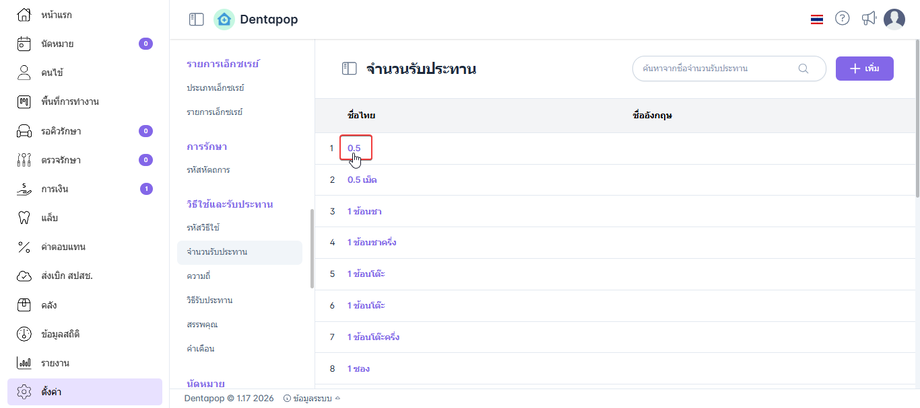
Task: Expand the ข้อมูลระบบ footer info
Action: point(311,398)
